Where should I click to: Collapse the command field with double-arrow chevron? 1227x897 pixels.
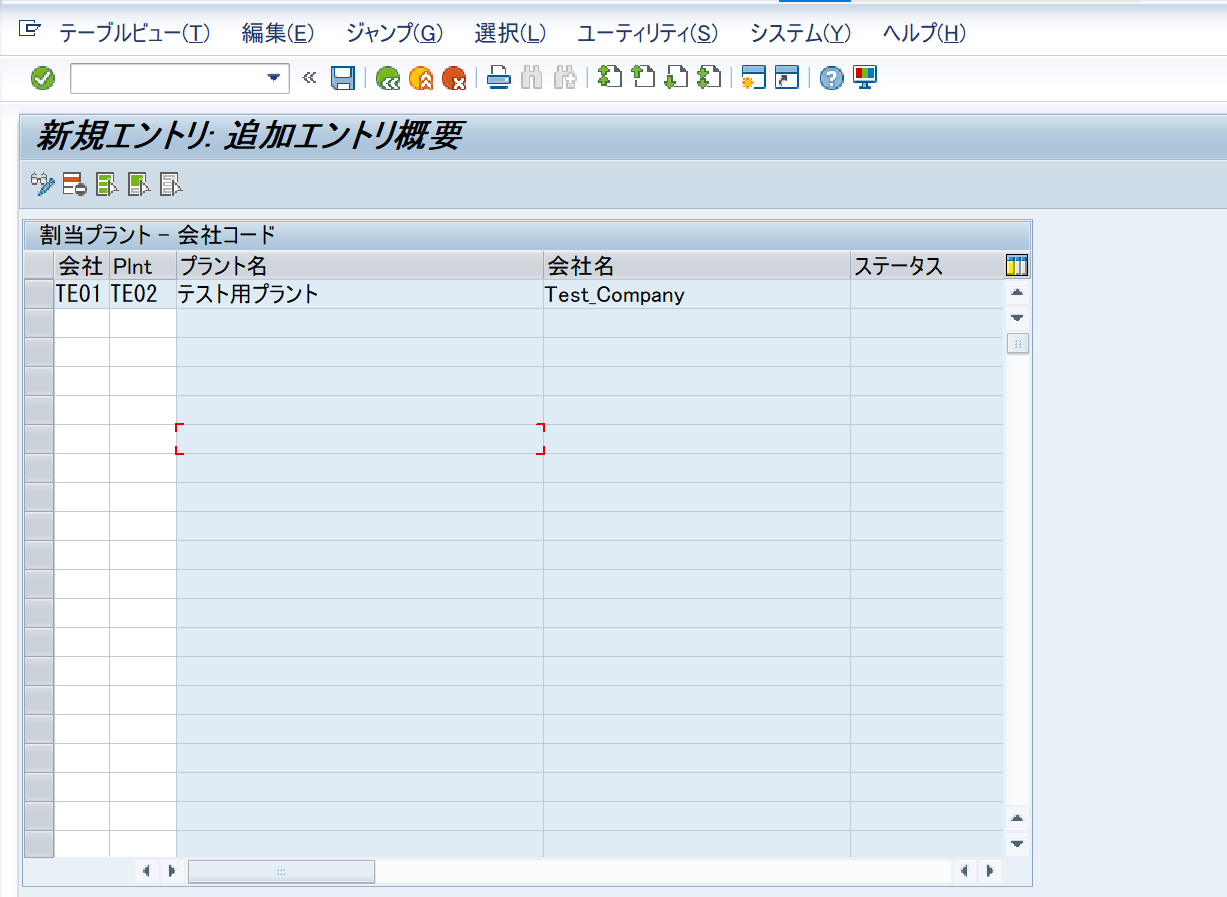[x=308, y=78]
